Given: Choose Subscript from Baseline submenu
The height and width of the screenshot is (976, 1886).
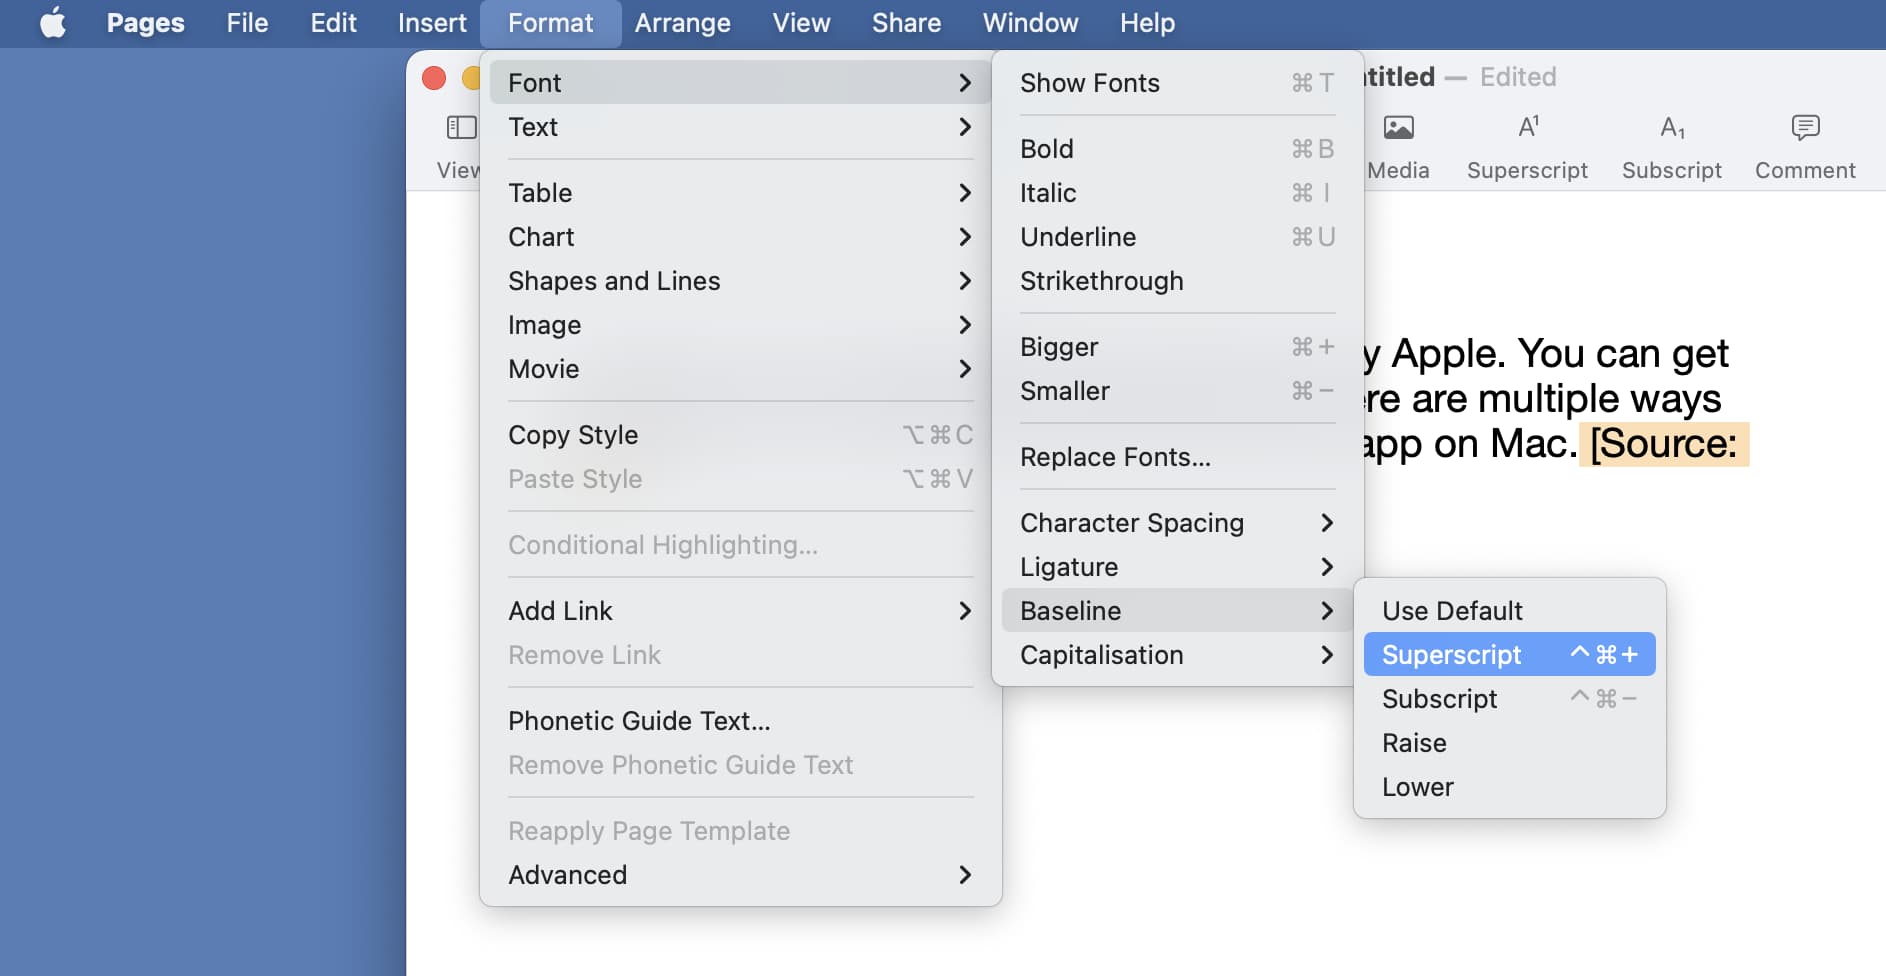Looking at the screenshot, I should (1509, 699).
